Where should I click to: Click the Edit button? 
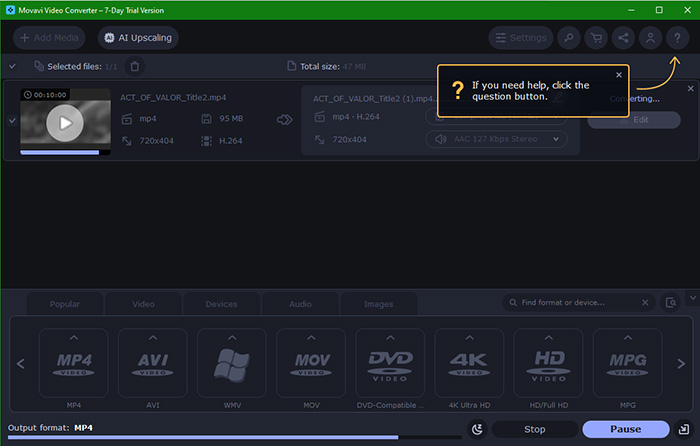634,120
